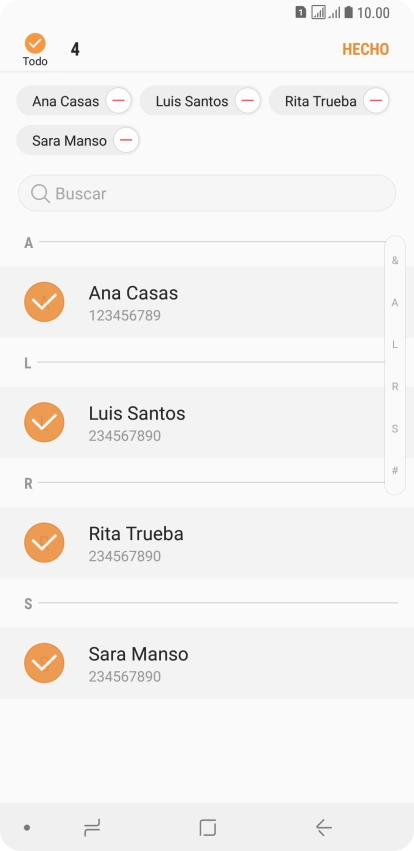
Task: Deselect Luis Santos contact checkbox
Action: [44, 422]
